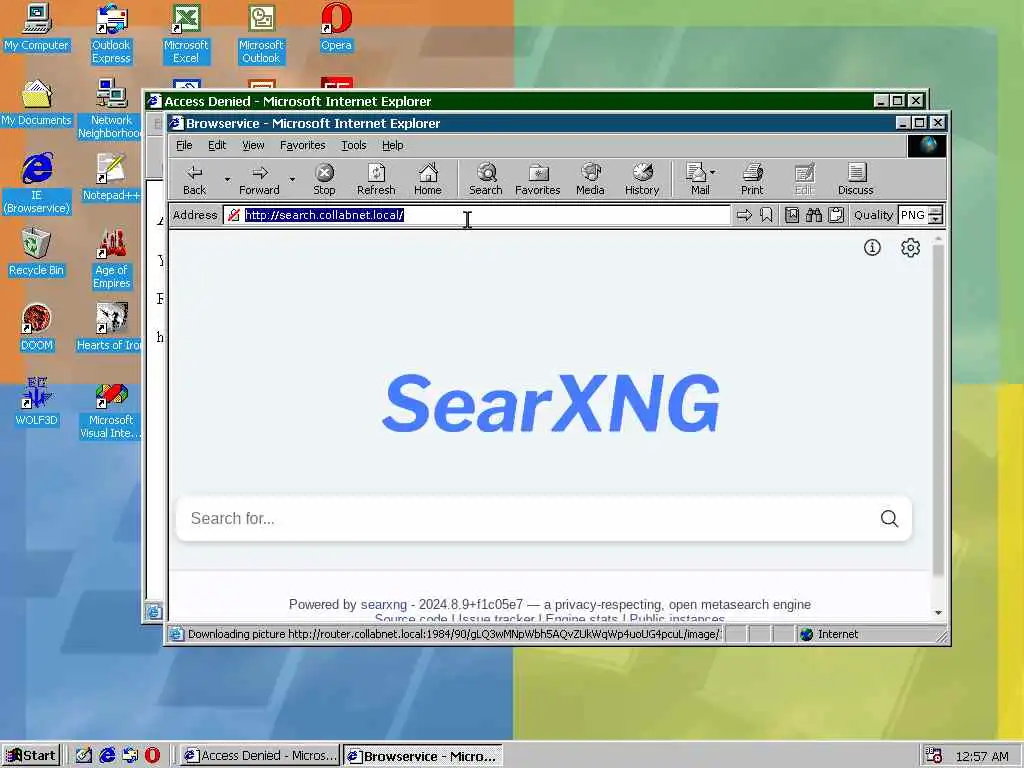
Task: Click Browservice taskbar button
Action: (x=423, y=756)
